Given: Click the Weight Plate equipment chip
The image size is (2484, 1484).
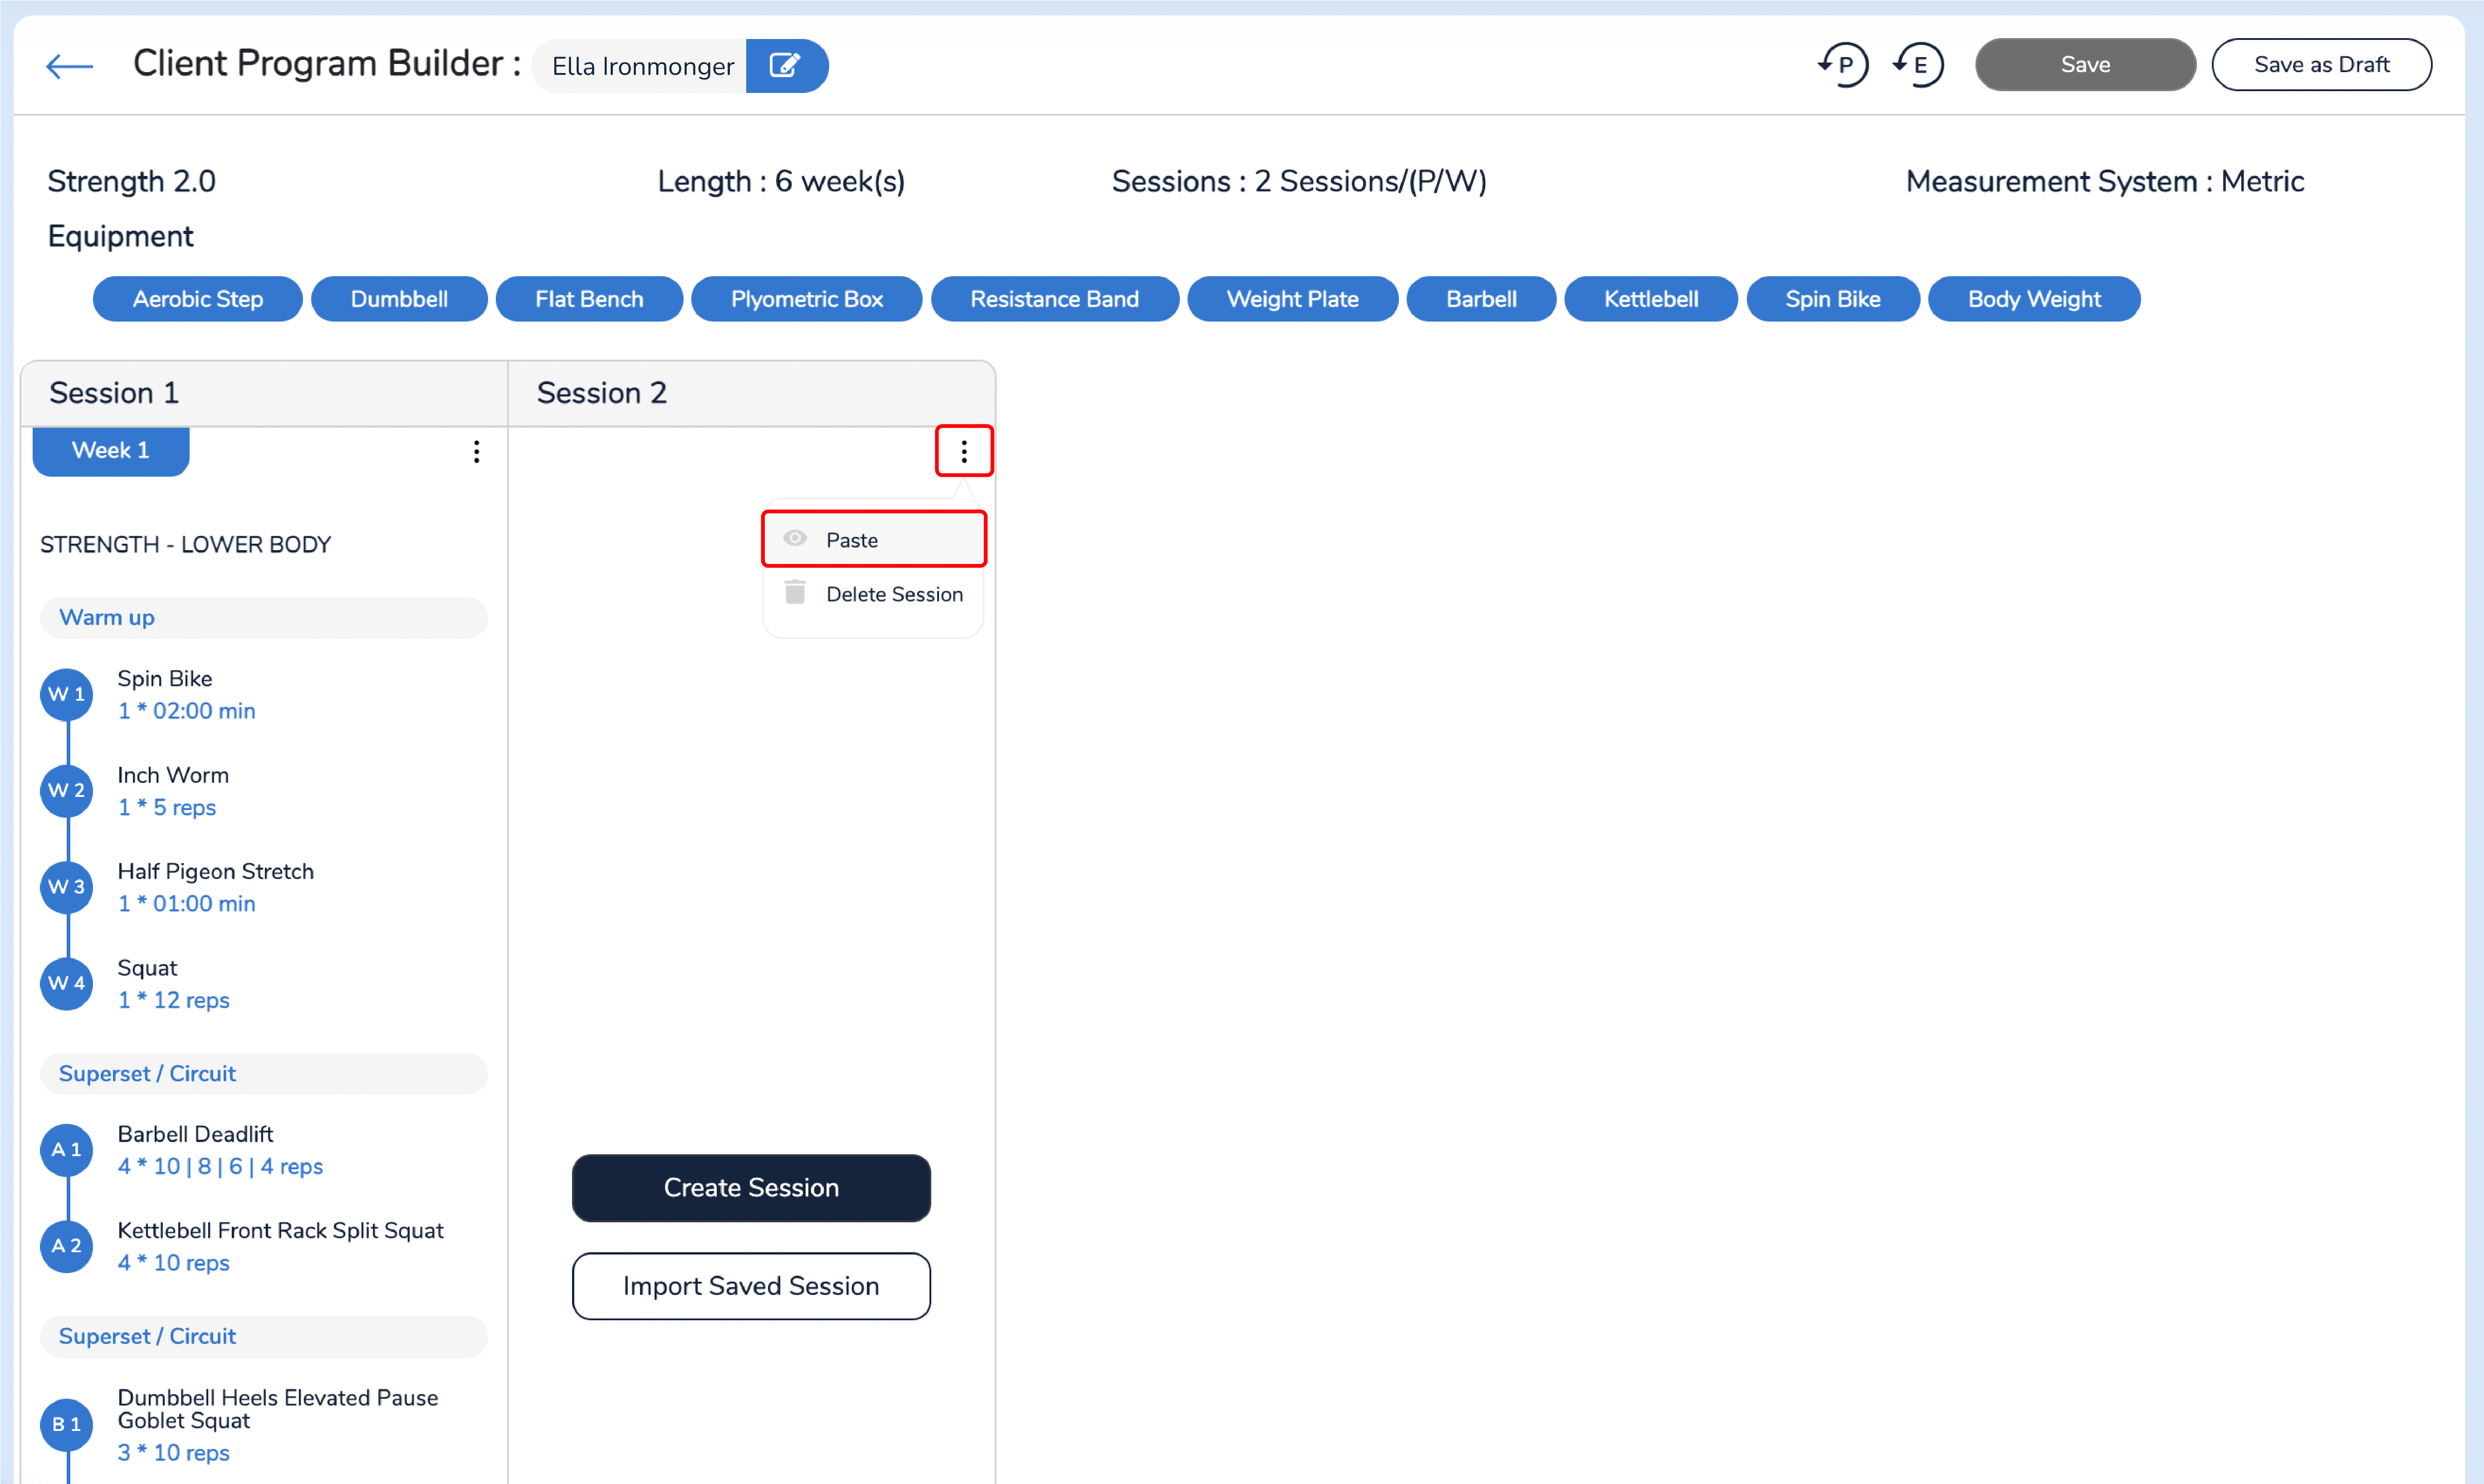Looking at the screenshot, I should tap(1293, 299).
